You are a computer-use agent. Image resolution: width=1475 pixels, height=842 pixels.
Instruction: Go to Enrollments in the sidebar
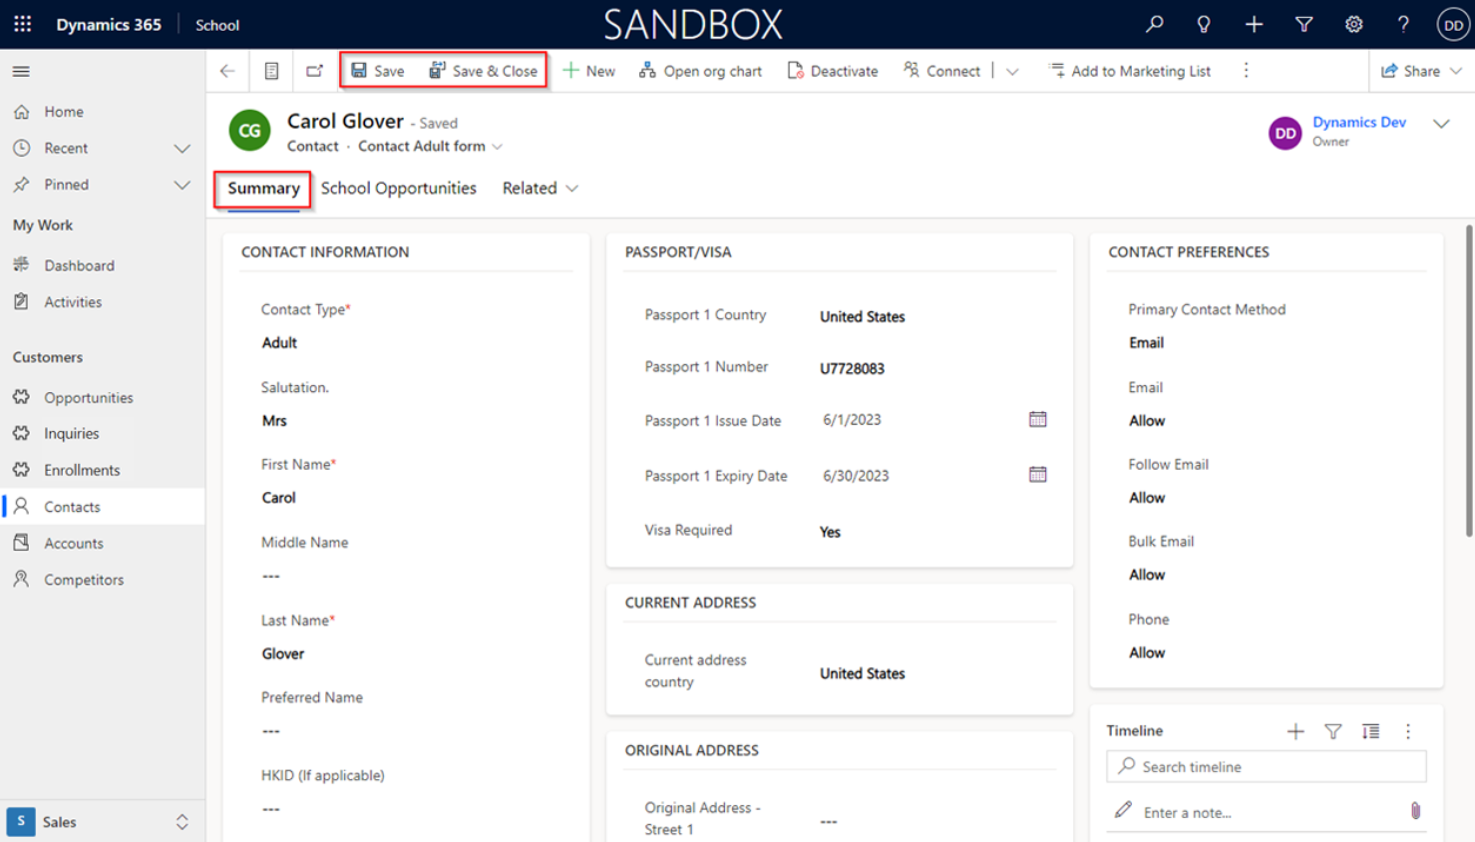coord(81,470)
